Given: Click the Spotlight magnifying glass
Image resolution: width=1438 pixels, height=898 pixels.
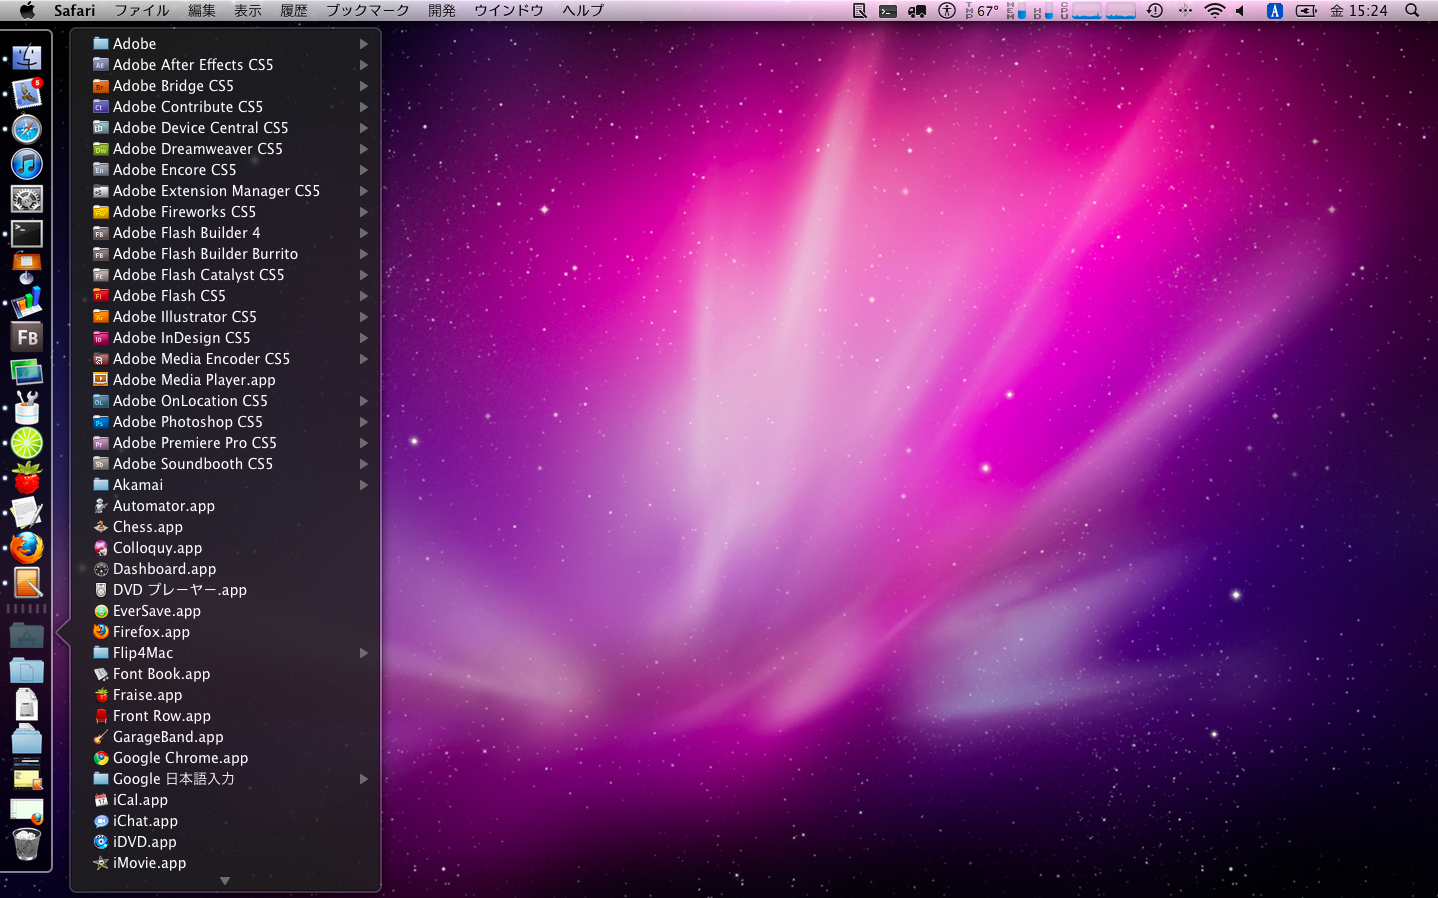Looking at the screenshot, I should coord(1412,10).
